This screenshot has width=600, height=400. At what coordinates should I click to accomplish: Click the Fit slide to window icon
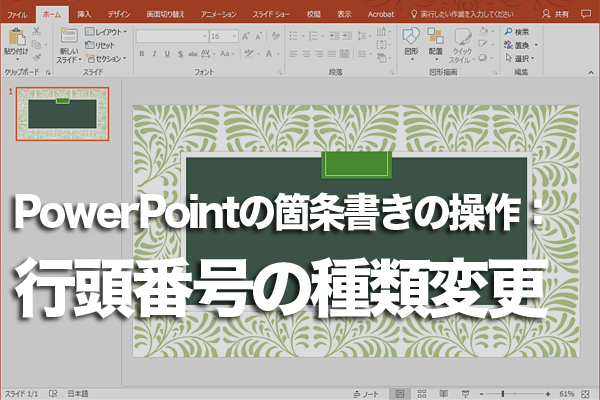click(x=585, y=394)
